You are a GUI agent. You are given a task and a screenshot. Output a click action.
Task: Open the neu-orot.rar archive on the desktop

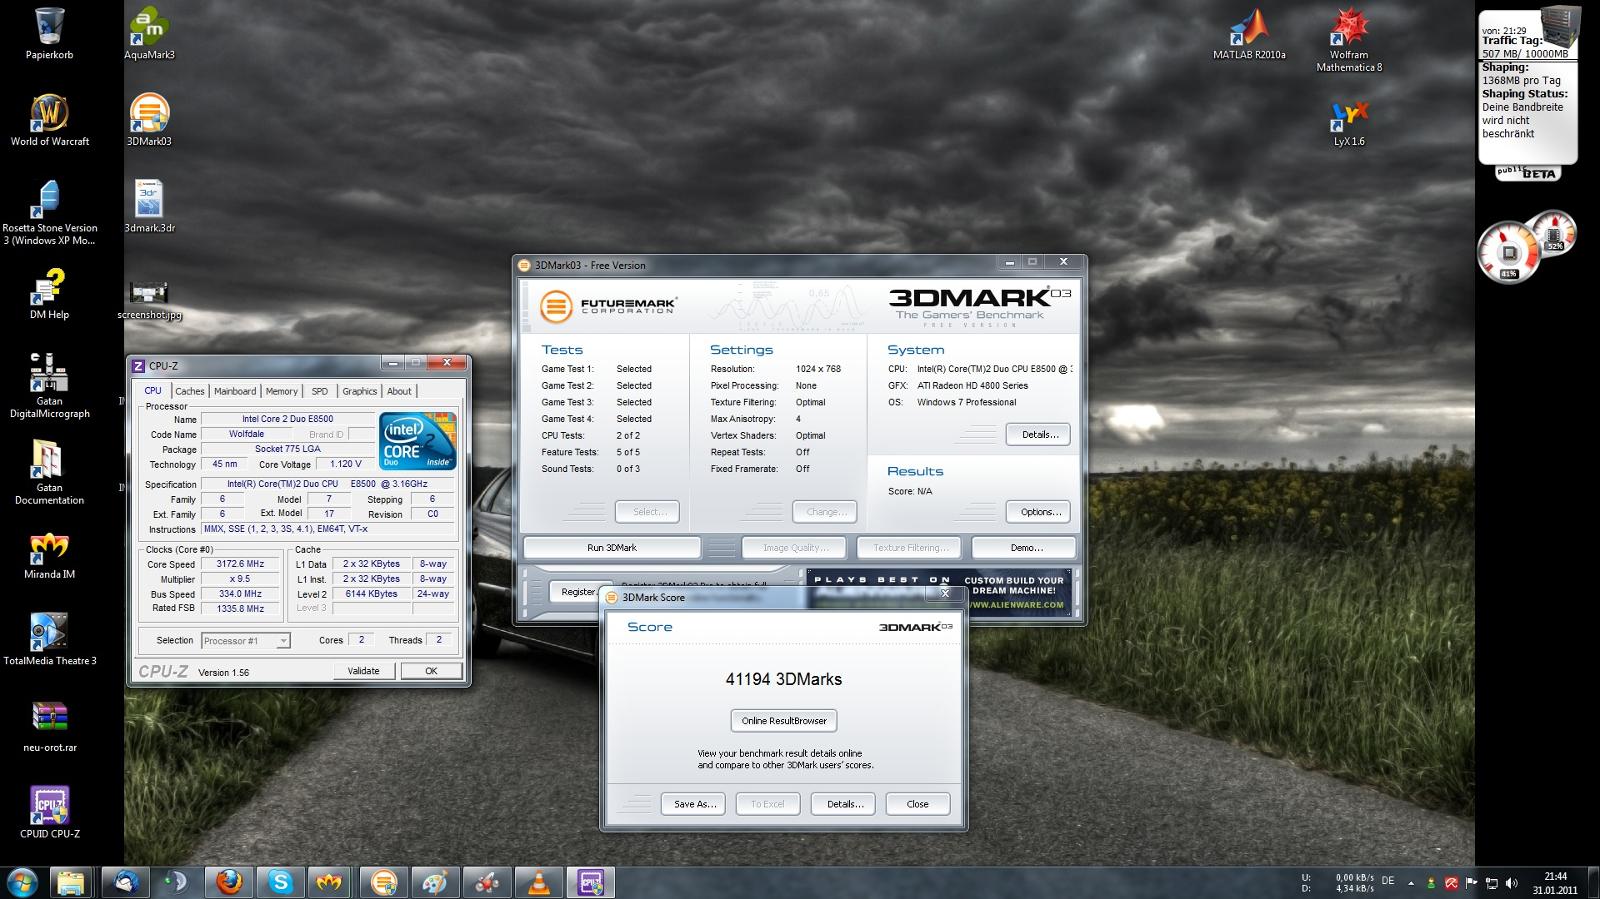tap(49, 726)
